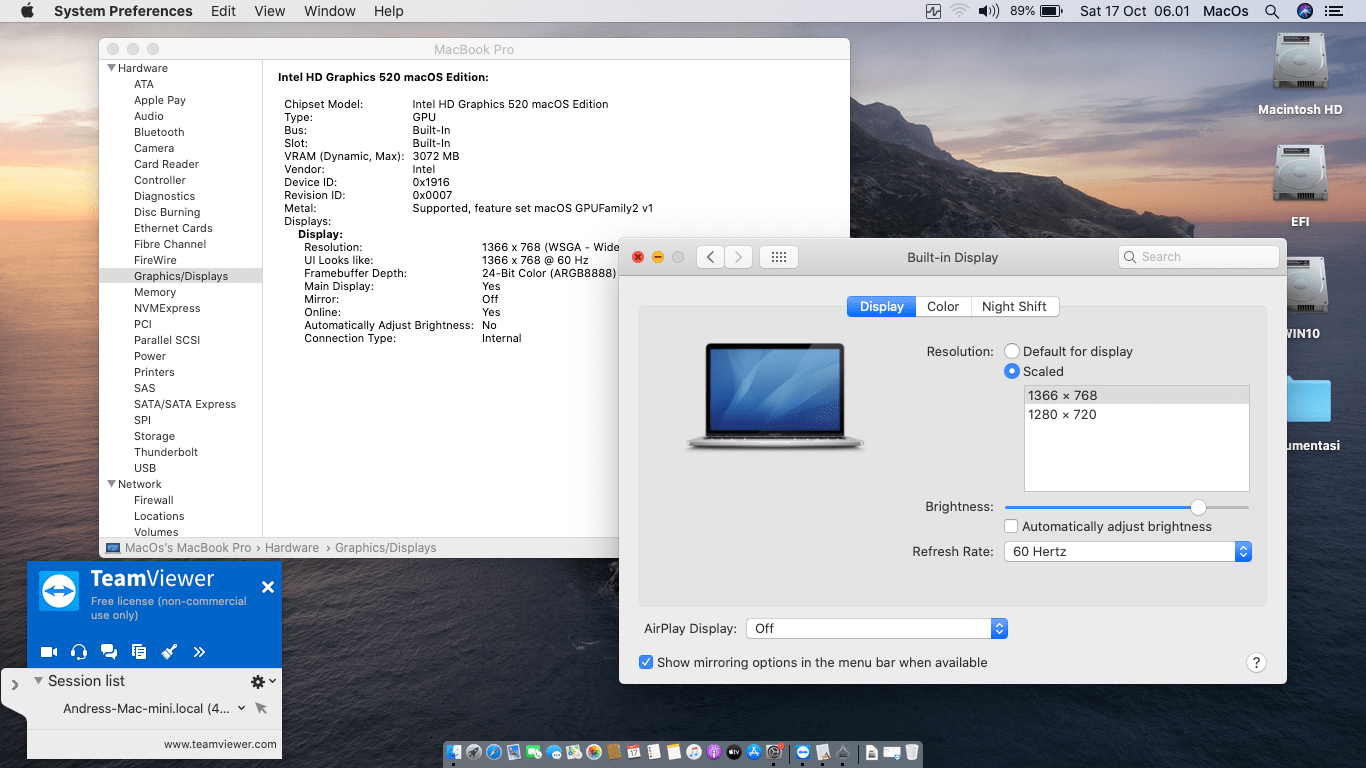Open Finder from the Dock
The image size is (1366, 768).
455,752
